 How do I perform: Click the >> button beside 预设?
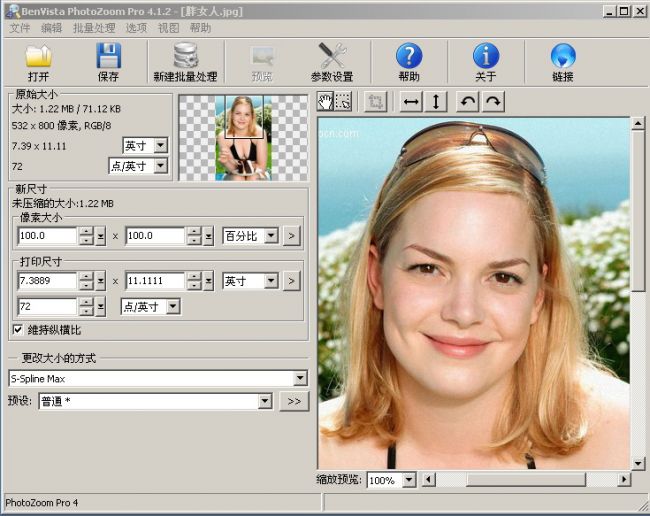pyautogui.click(x=294, y=401)
